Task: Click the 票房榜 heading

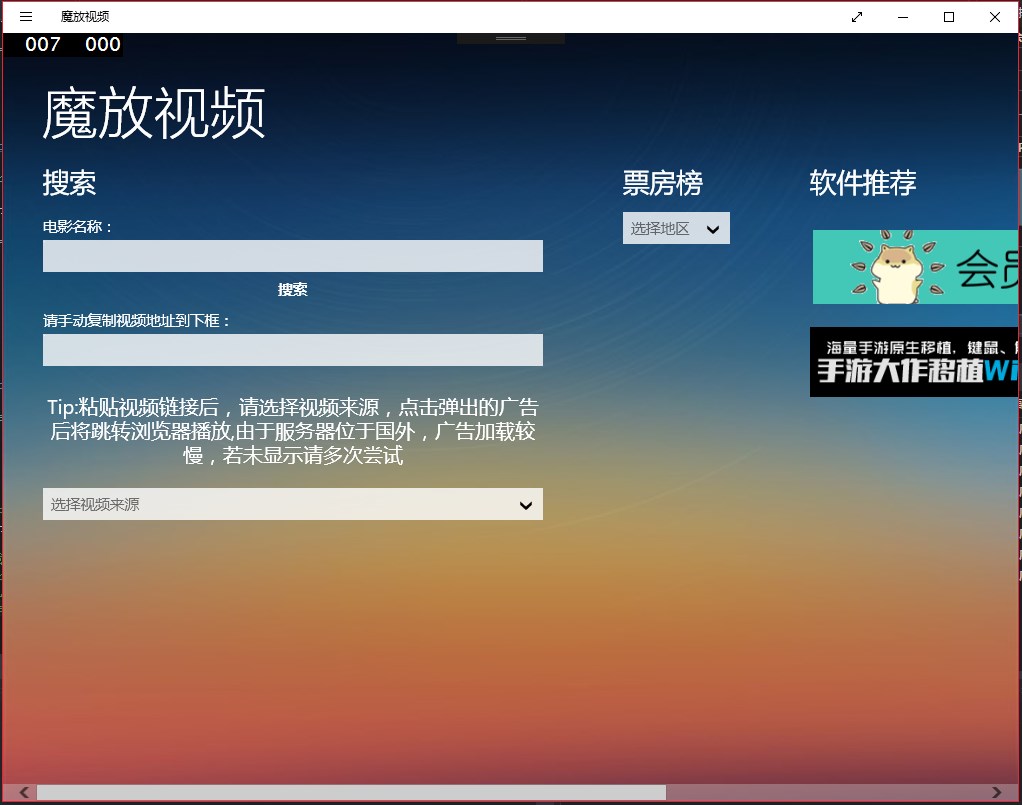Action: coord(662,183)
